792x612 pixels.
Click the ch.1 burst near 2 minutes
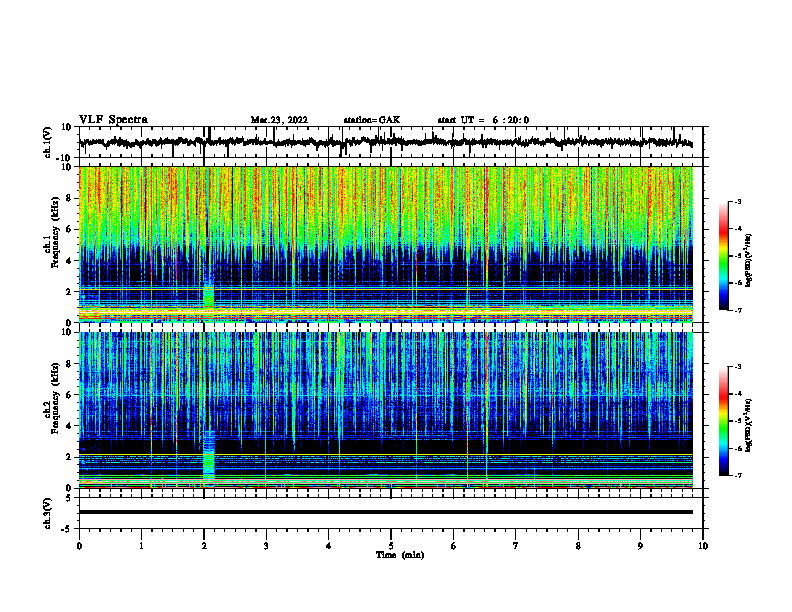point(209,296)
